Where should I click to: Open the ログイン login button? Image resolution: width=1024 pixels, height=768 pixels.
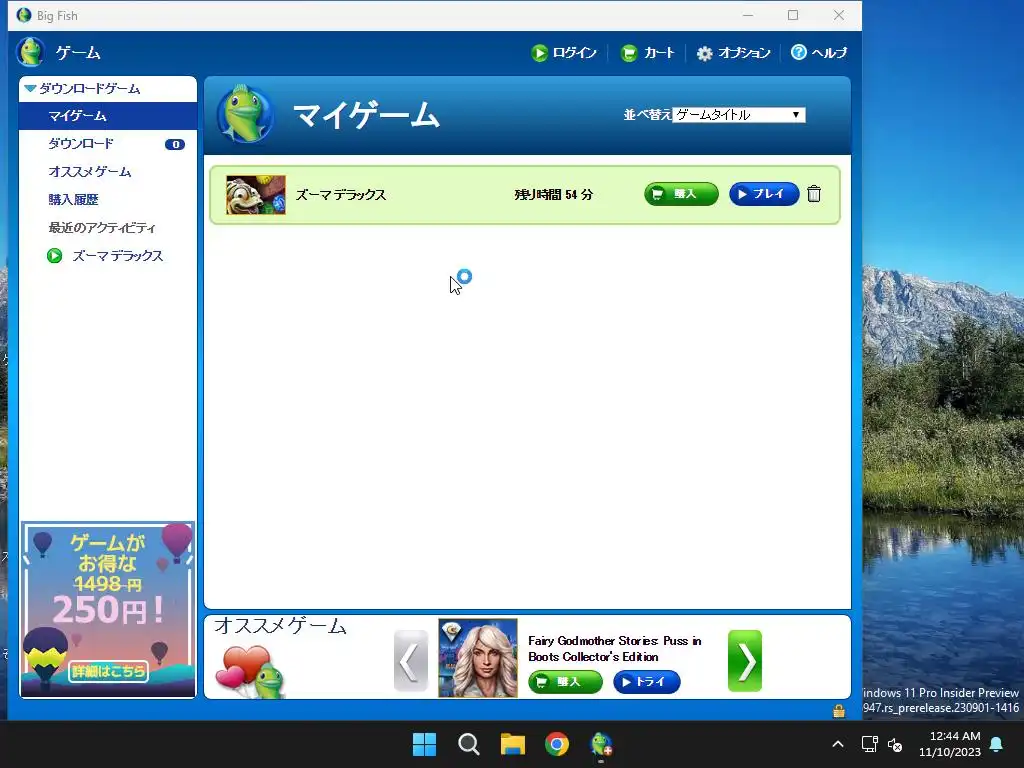564,53
